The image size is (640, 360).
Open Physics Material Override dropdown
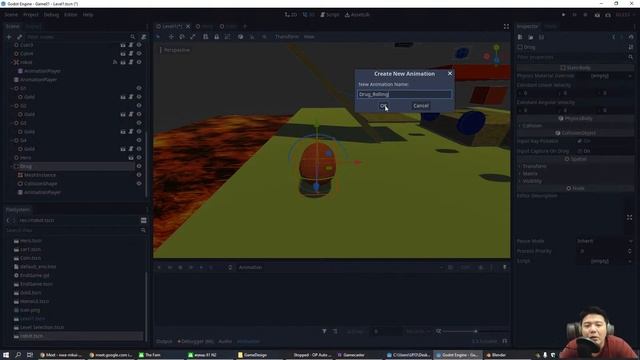pos(606,76)
